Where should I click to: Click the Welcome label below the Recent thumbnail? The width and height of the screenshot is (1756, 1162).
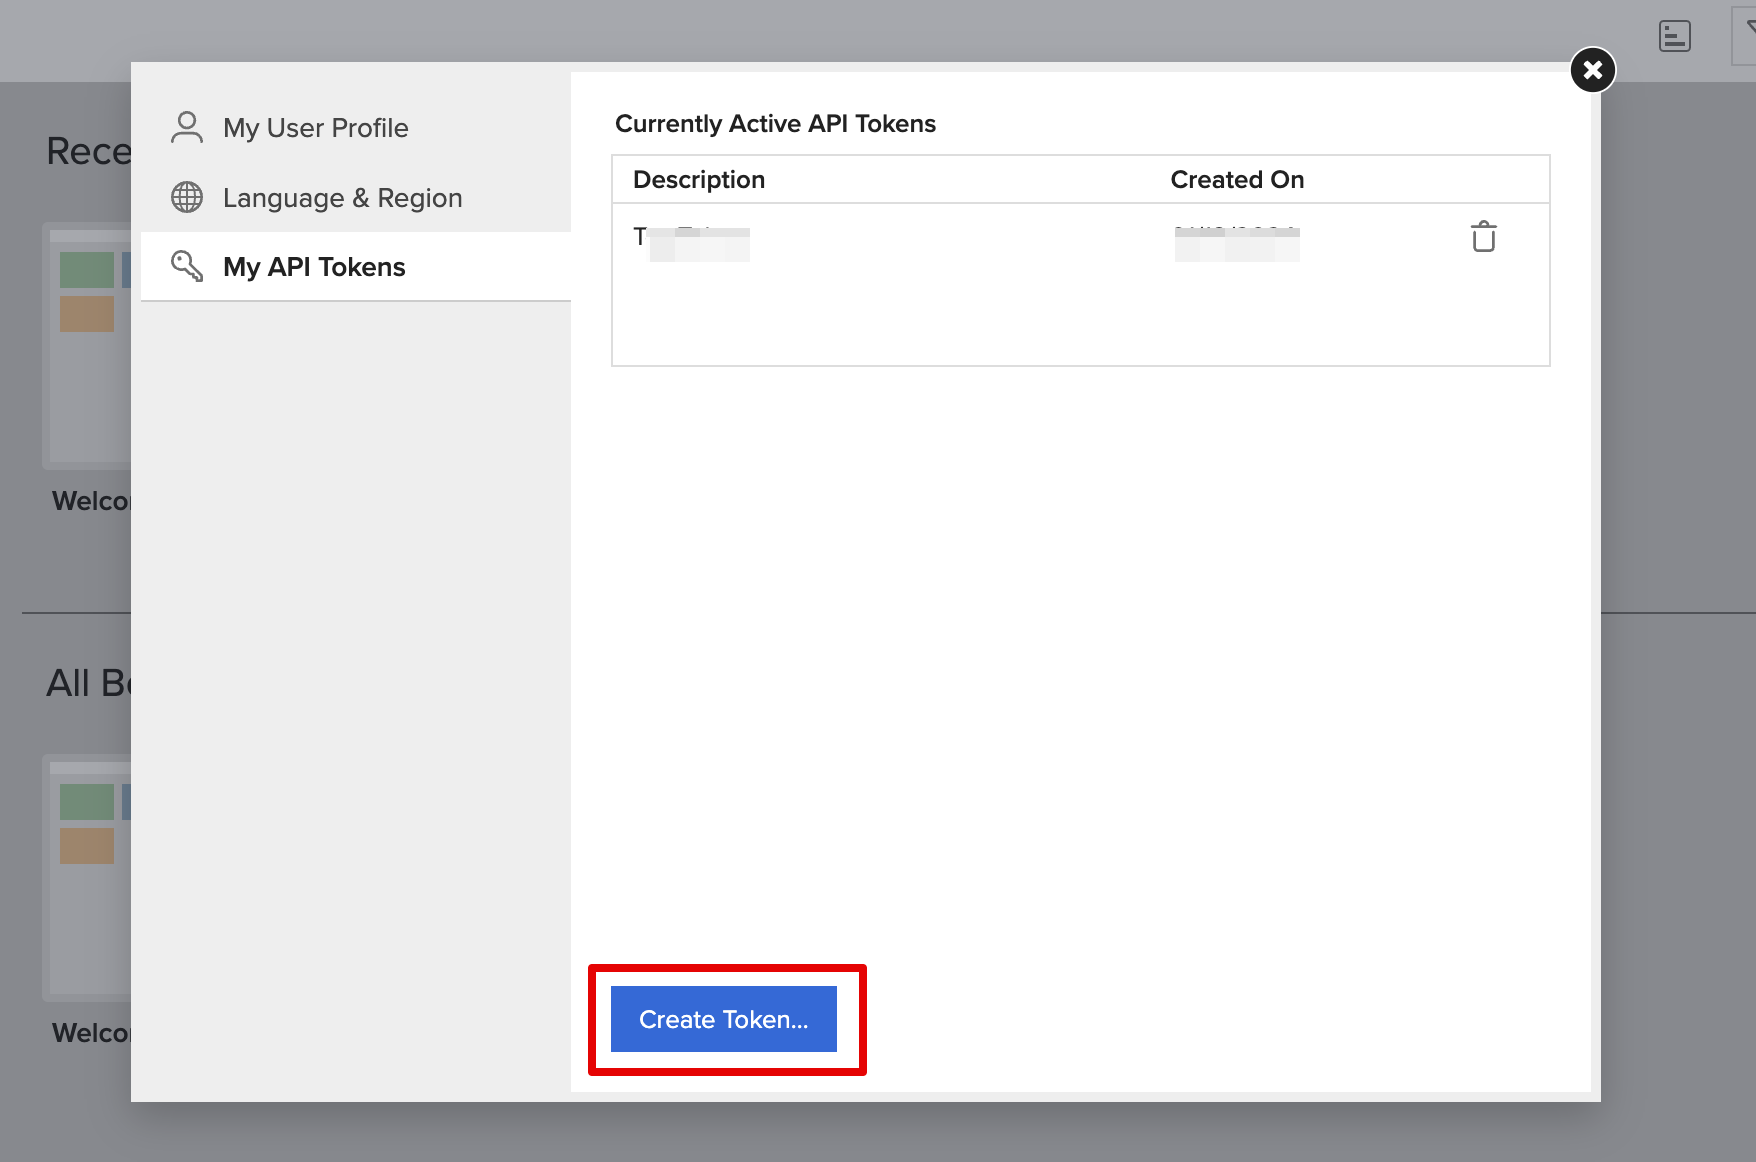(x=91, y=501)
